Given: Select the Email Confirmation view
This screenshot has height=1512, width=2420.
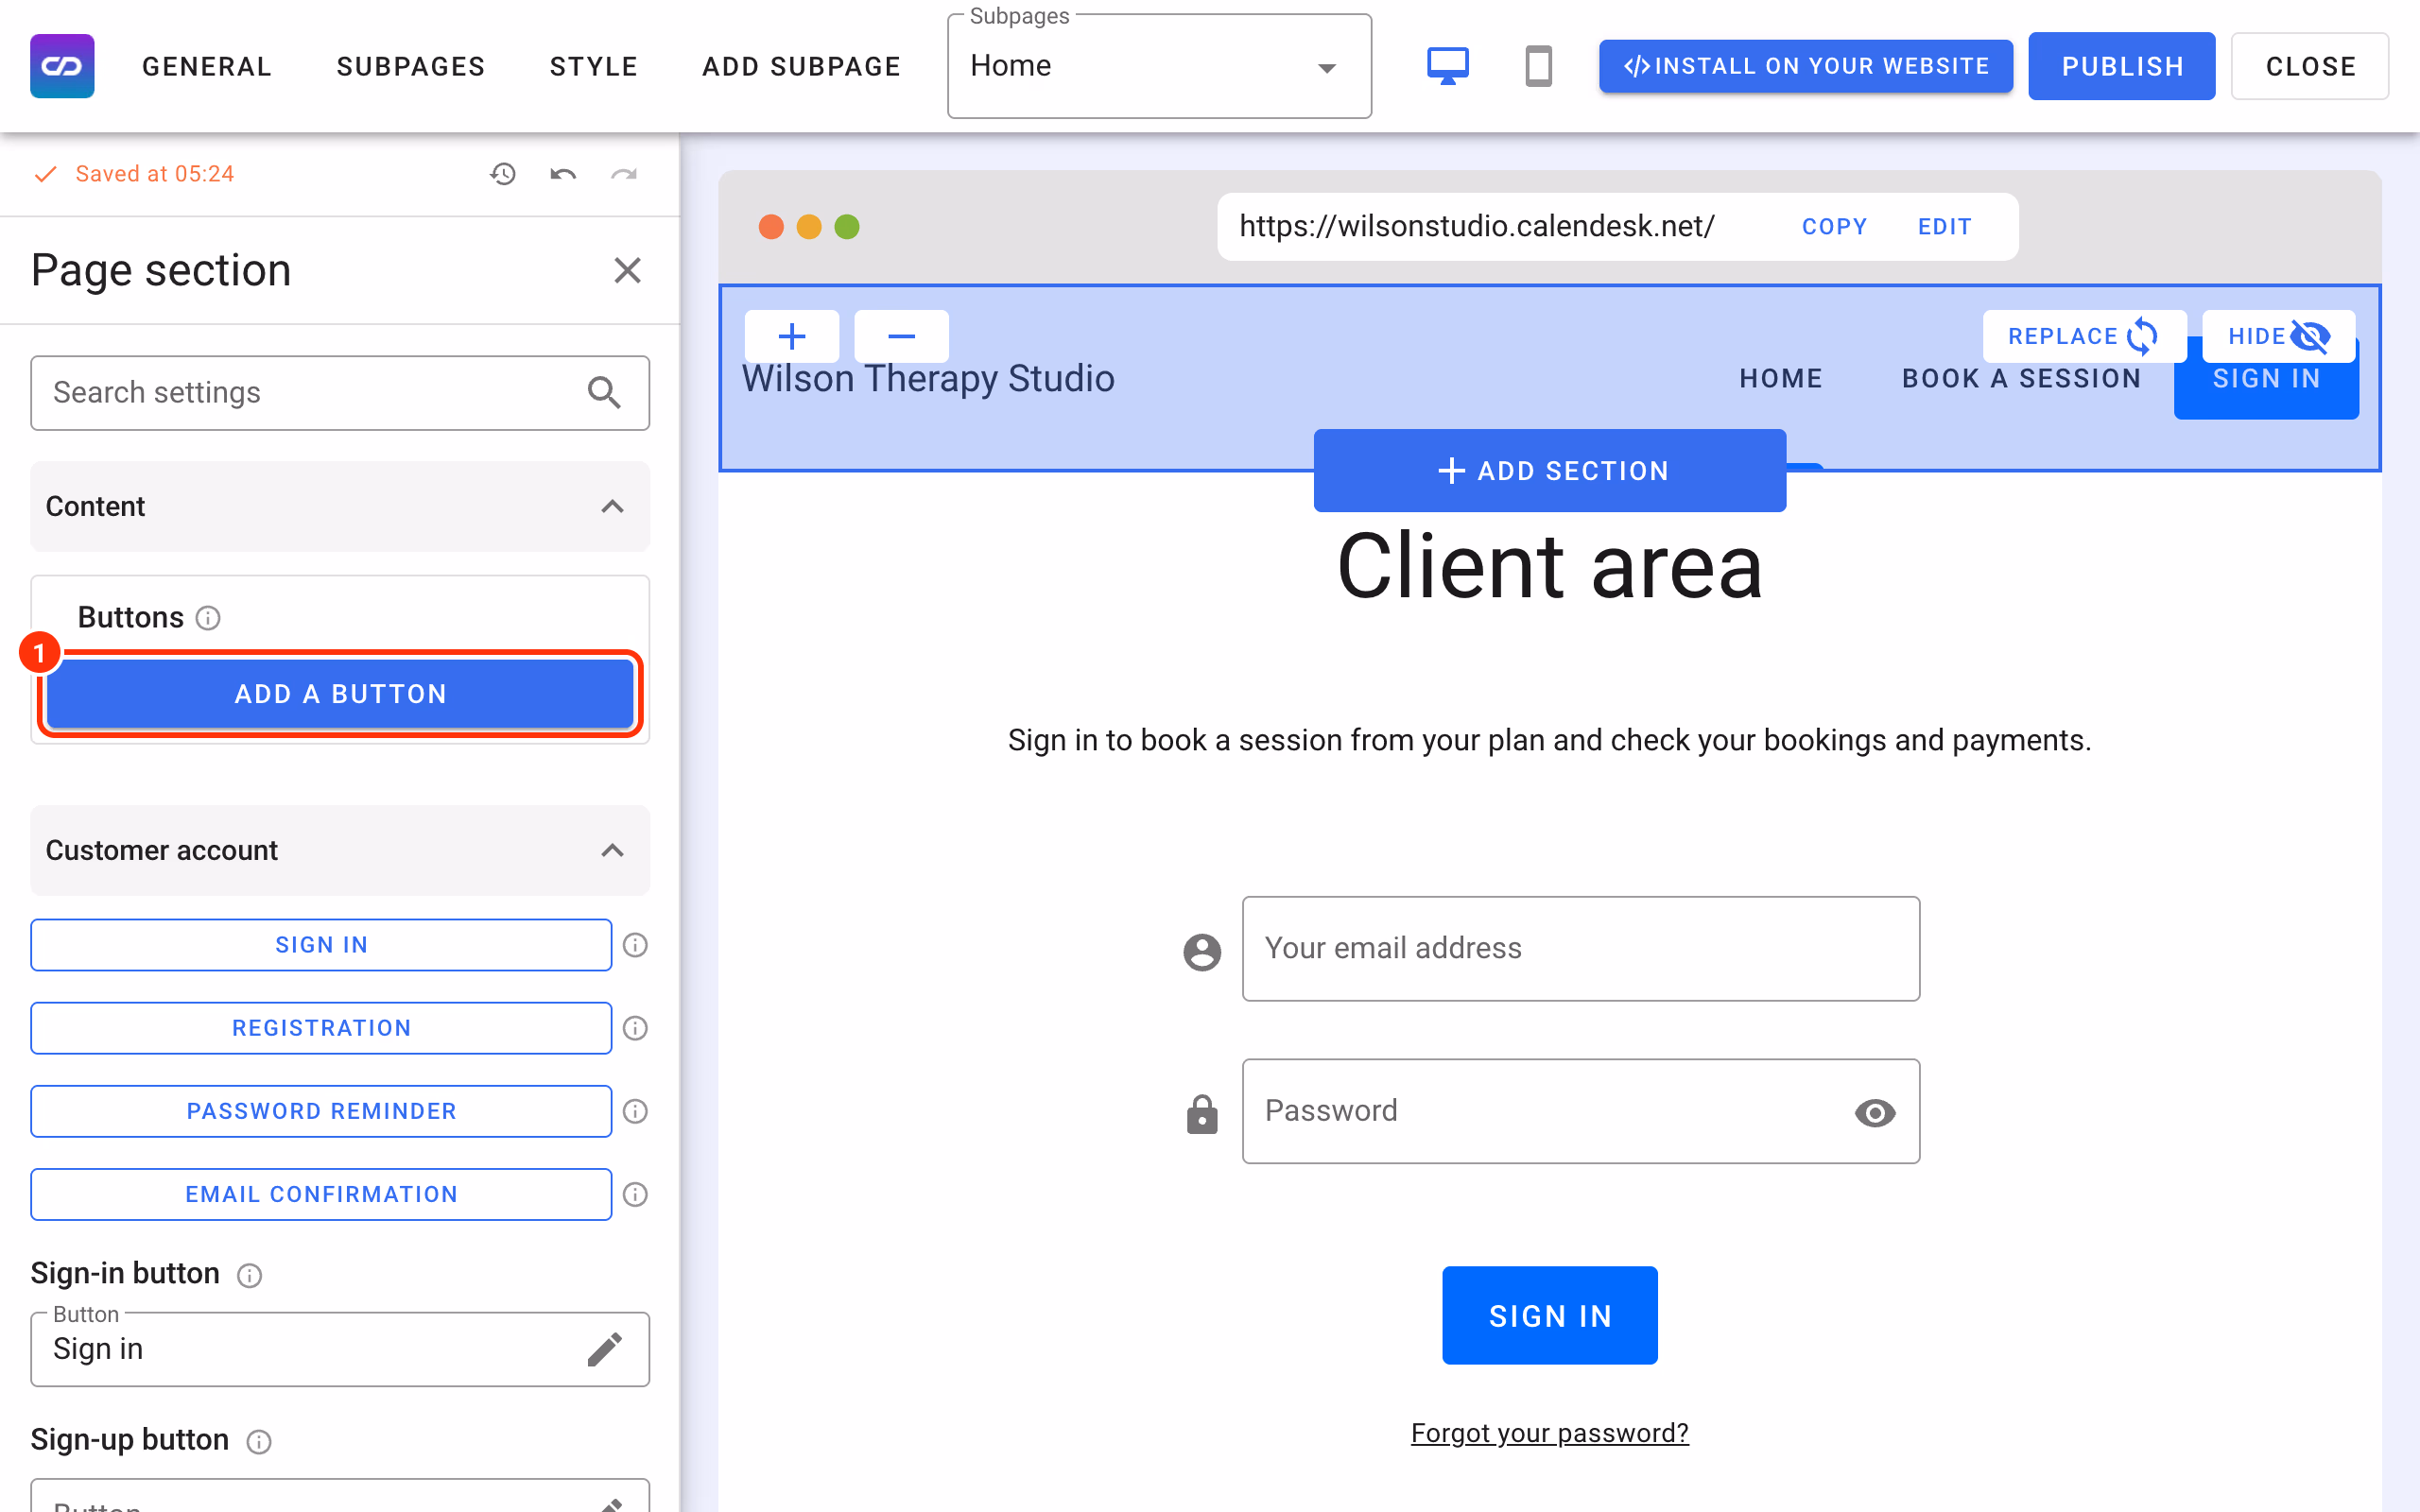Looking at the screenshot, I should point(321,1194).
